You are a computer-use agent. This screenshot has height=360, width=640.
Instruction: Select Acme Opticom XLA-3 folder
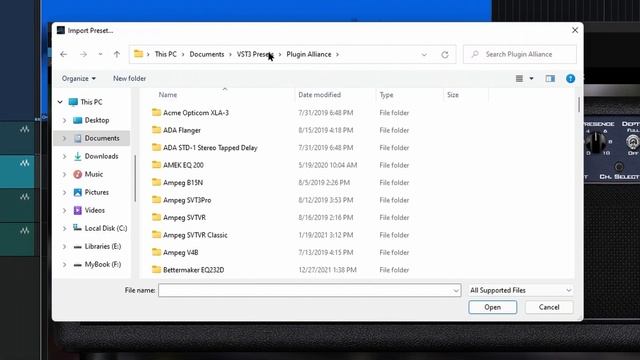(x=196, y=113)
